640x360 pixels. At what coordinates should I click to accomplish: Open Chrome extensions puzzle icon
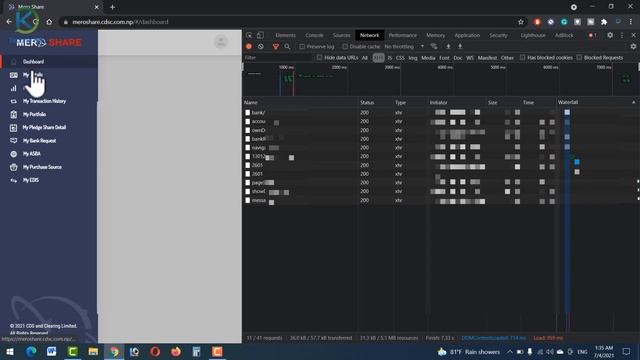pos(604,22)
